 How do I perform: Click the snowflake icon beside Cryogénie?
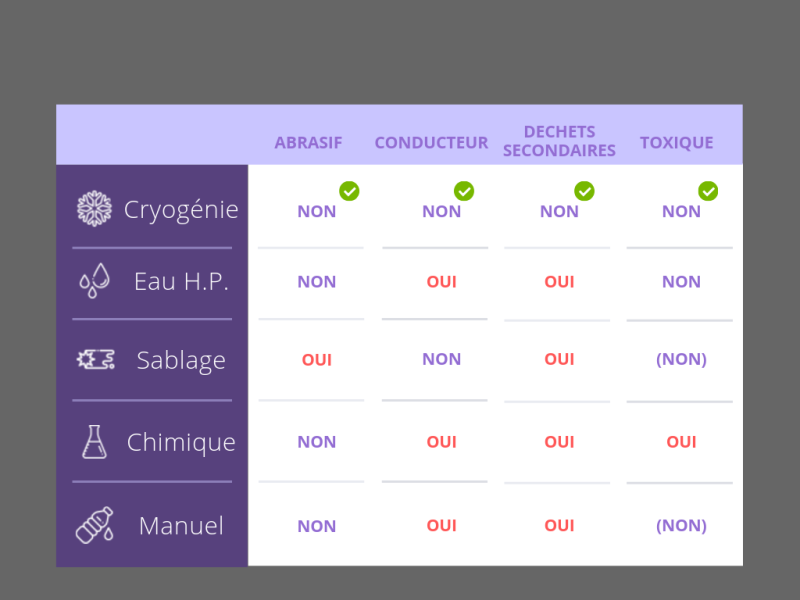point(94,209)
